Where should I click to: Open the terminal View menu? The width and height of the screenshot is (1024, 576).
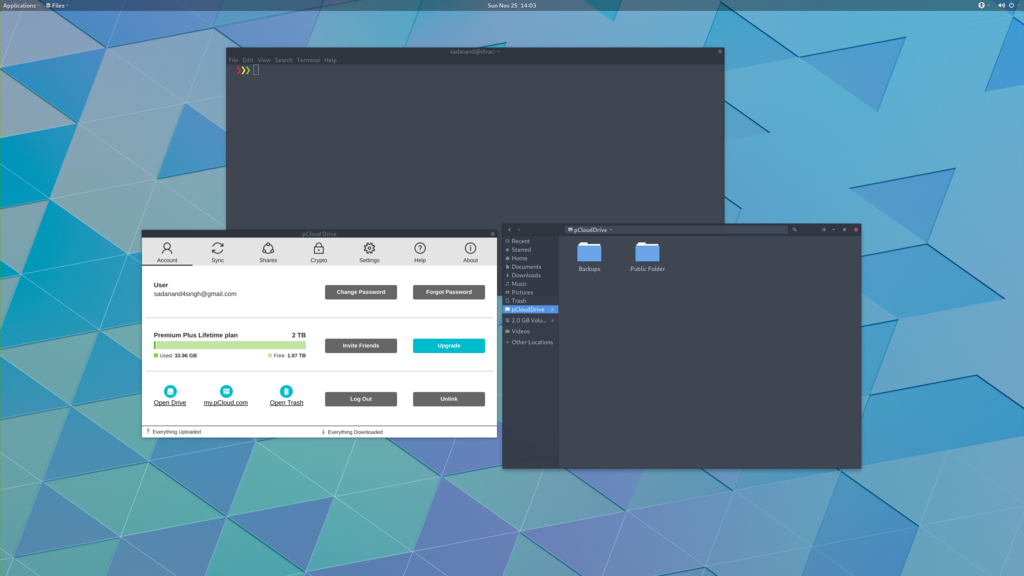click(264, 60)
